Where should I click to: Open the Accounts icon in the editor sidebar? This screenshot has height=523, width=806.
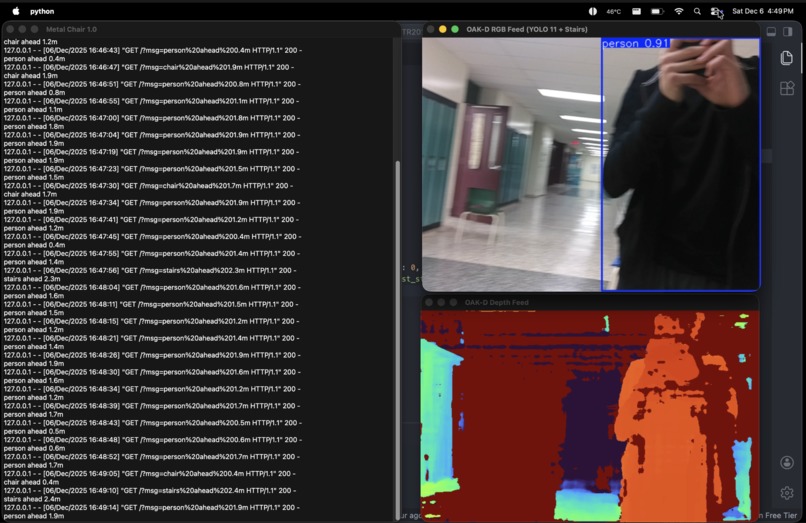coord(786,462)
